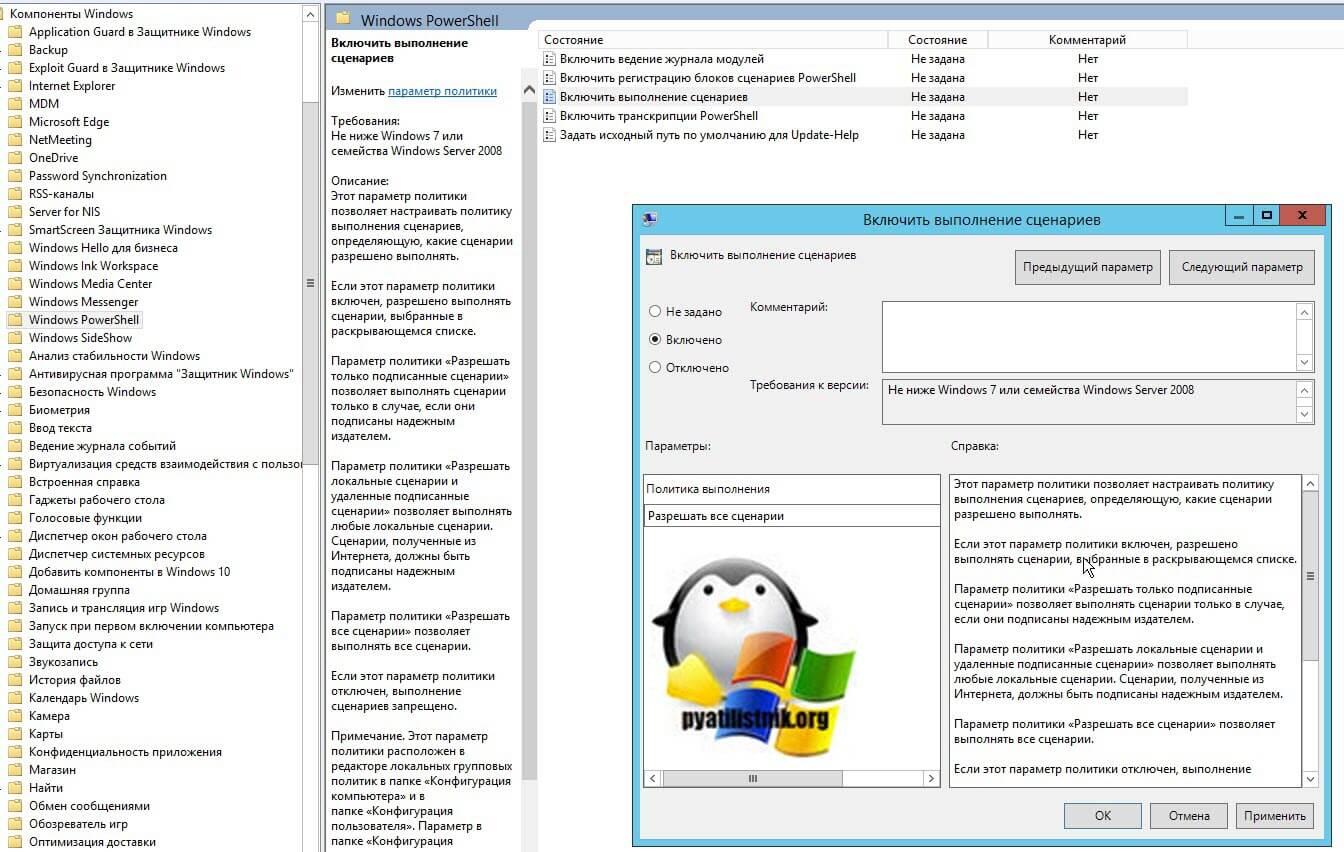The height and width of the screenshot is (852, 1344).
Task: Click policy icon for Включить транскрипции PowerShell
Action: tap(549, 116)
